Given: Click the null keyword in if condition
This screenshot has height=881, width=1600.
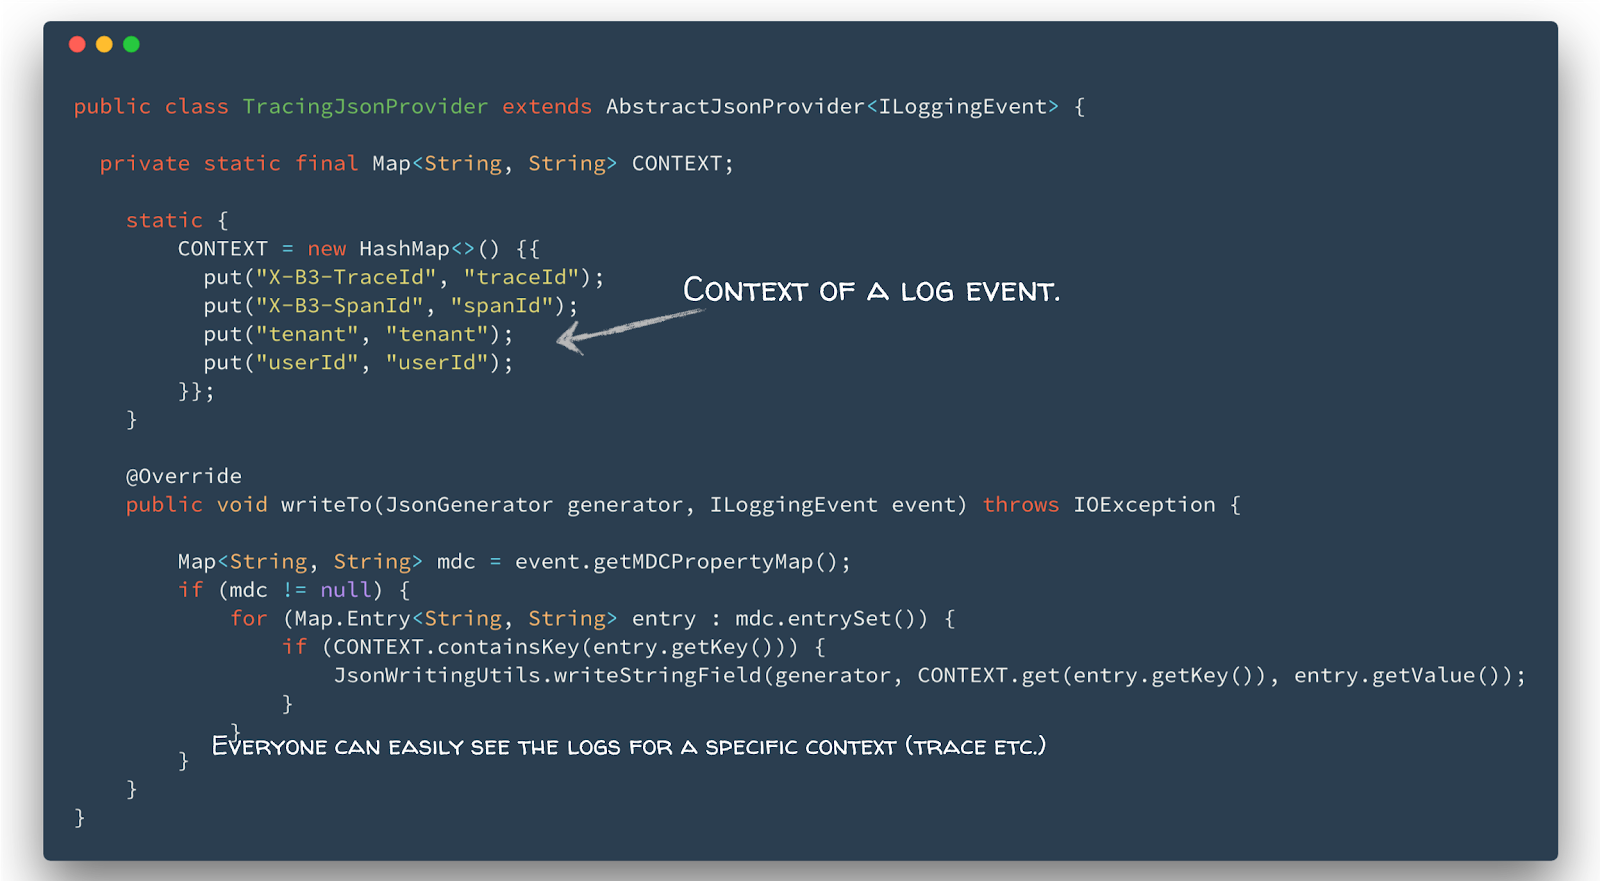Looking at the screenshot, I should (346, 590).
